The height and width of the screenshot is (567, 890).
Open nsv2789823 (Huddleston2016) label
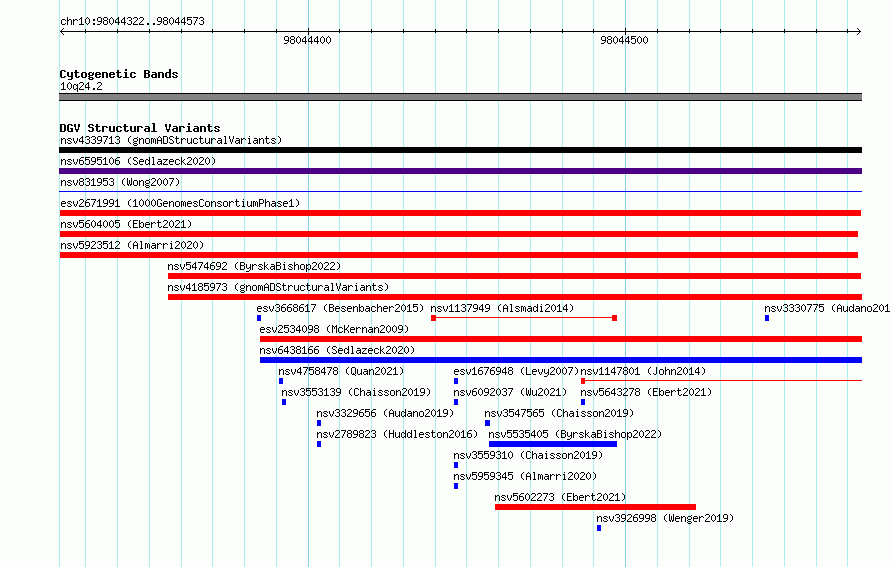(397, 434)
